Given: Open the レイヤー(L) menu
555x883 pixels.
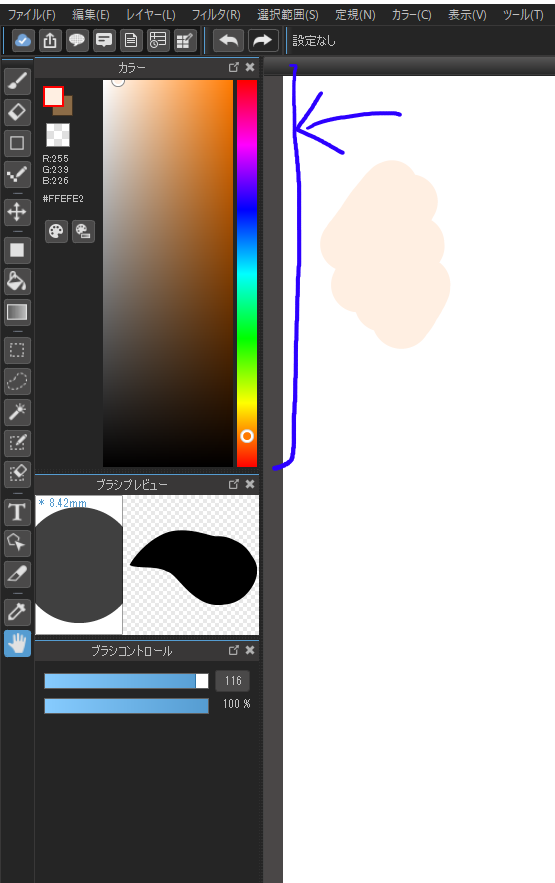Looking at the screenshot, I should [x=150, y=15].
